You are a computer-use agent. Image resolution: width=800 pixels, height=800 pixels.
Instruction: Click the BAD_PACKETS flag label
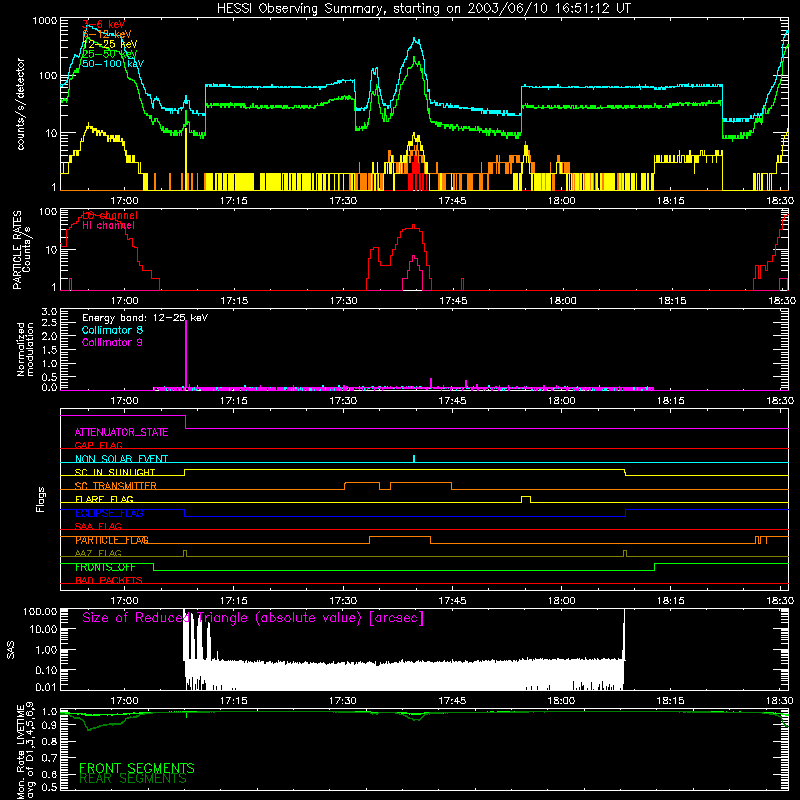click(x=109, y=580)
